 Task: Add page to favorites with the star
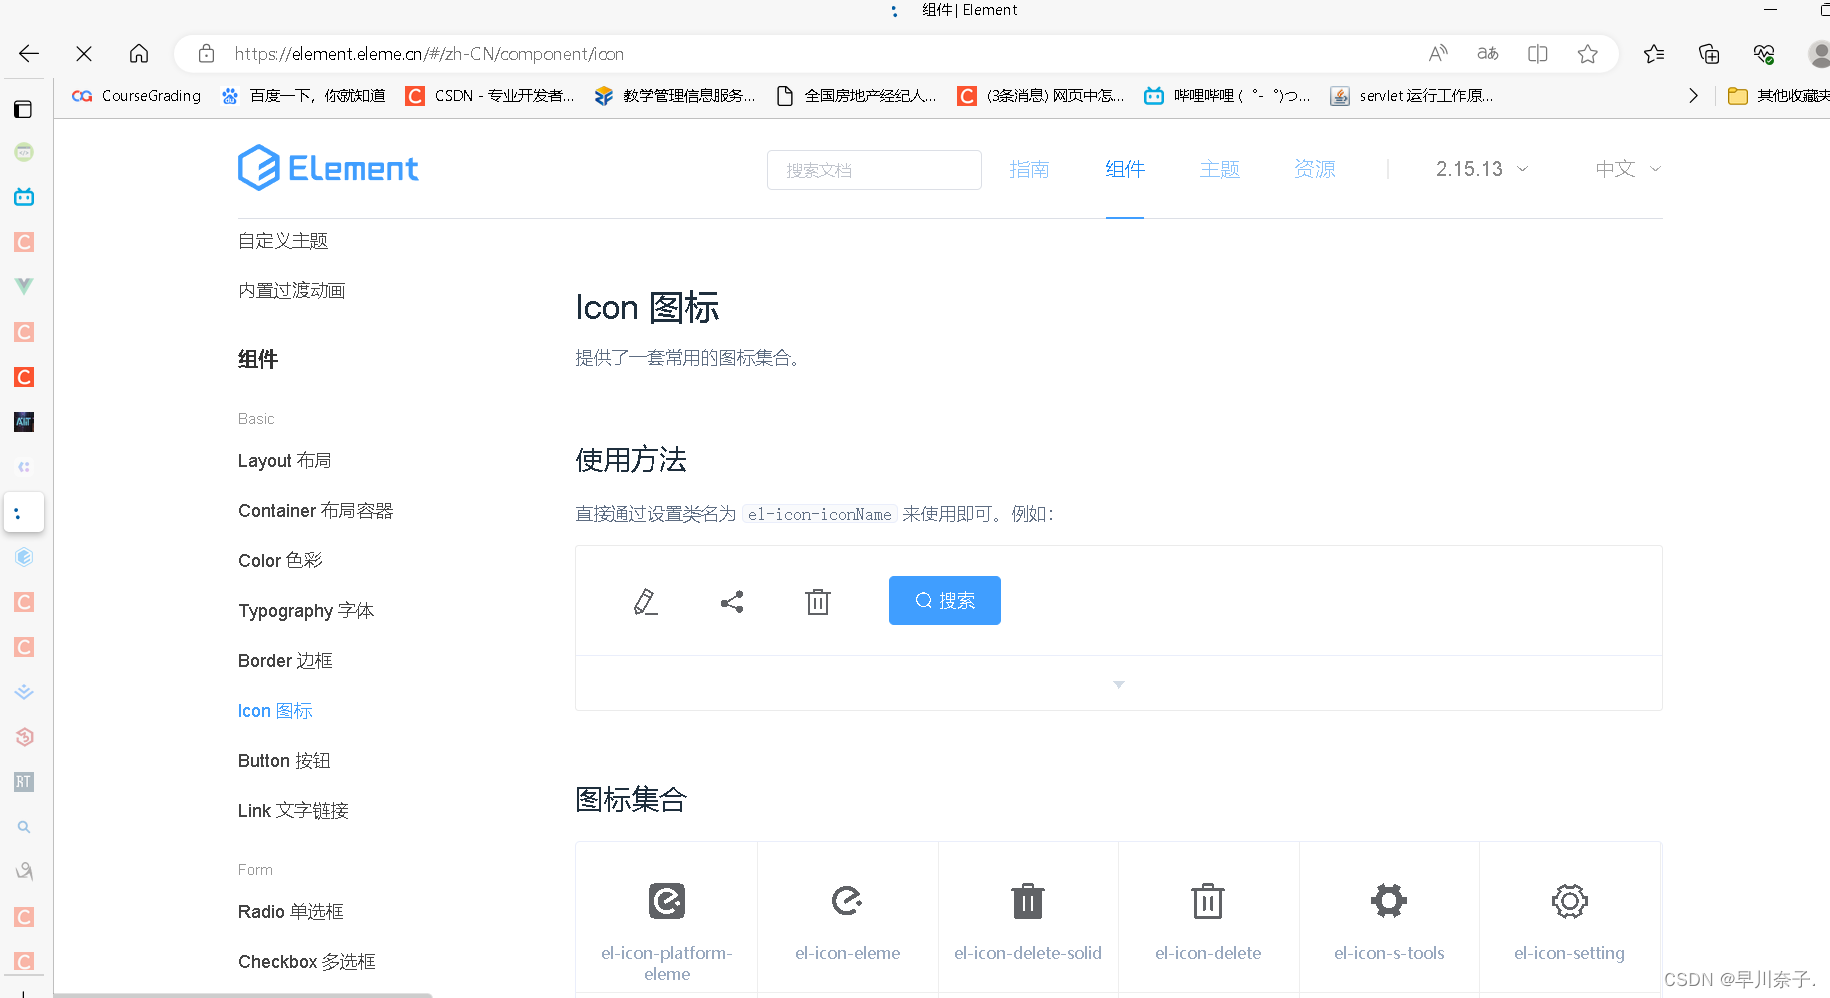[1587, 53]
